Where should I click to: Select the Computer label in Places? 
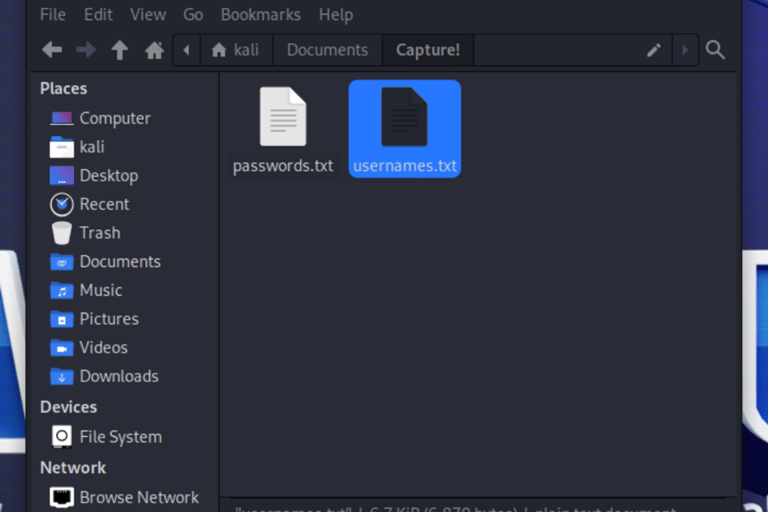point(115,119)
